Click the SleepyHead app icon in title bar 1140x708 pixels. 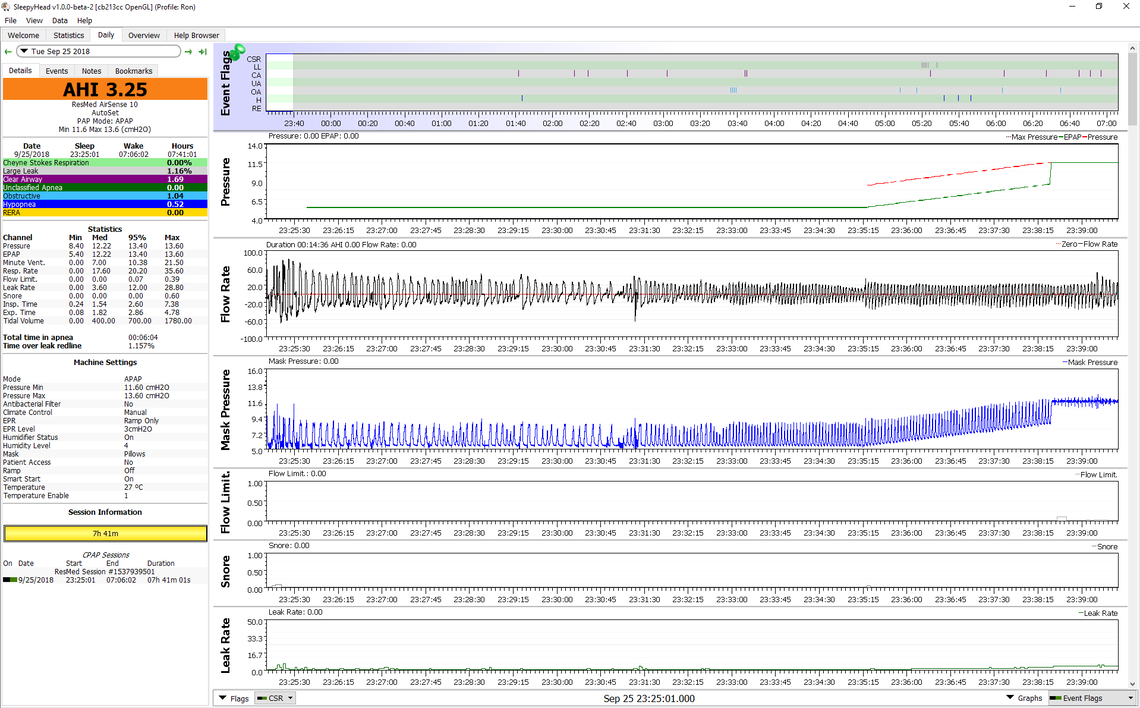pyautogui.click(x=7, y=7)
